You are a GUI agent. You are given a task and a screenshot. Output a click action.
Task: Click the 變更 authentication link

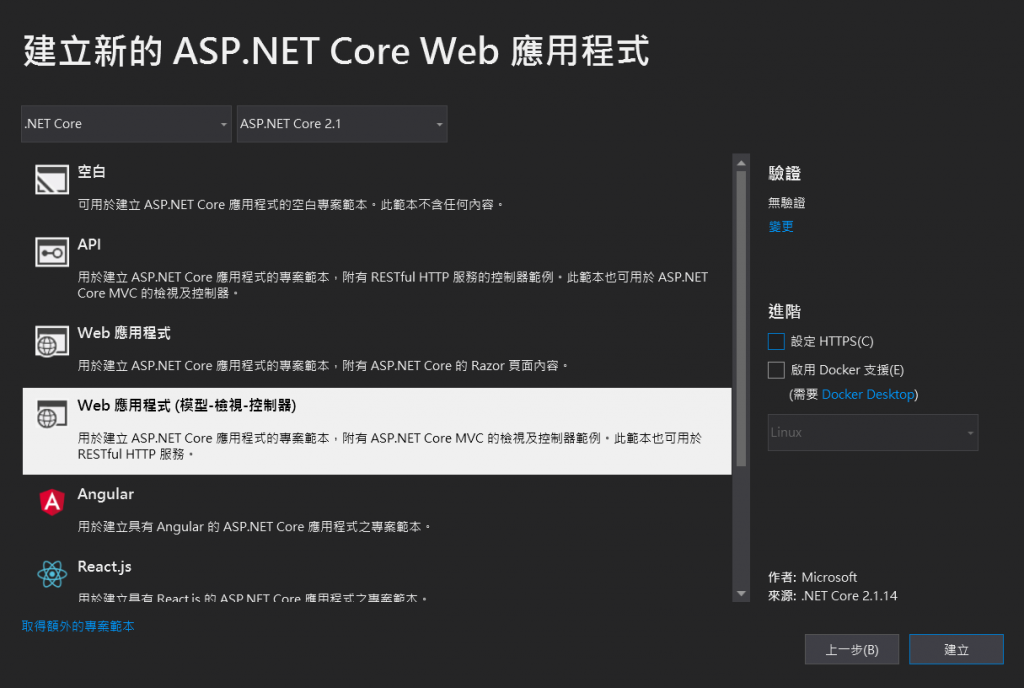click(x=781, y=227)
